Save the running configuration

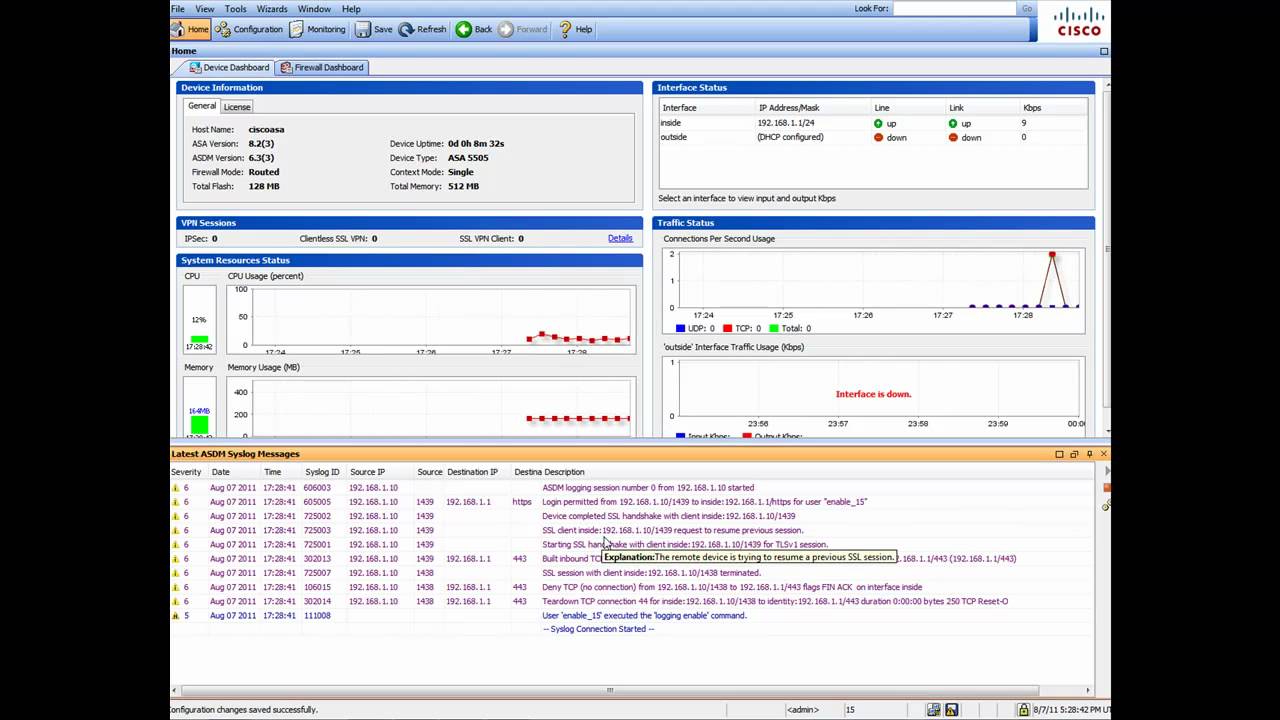point(374,29)
